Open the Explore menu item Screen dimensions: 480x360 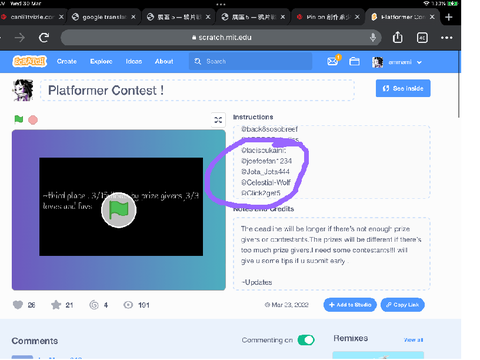point(101,61)
